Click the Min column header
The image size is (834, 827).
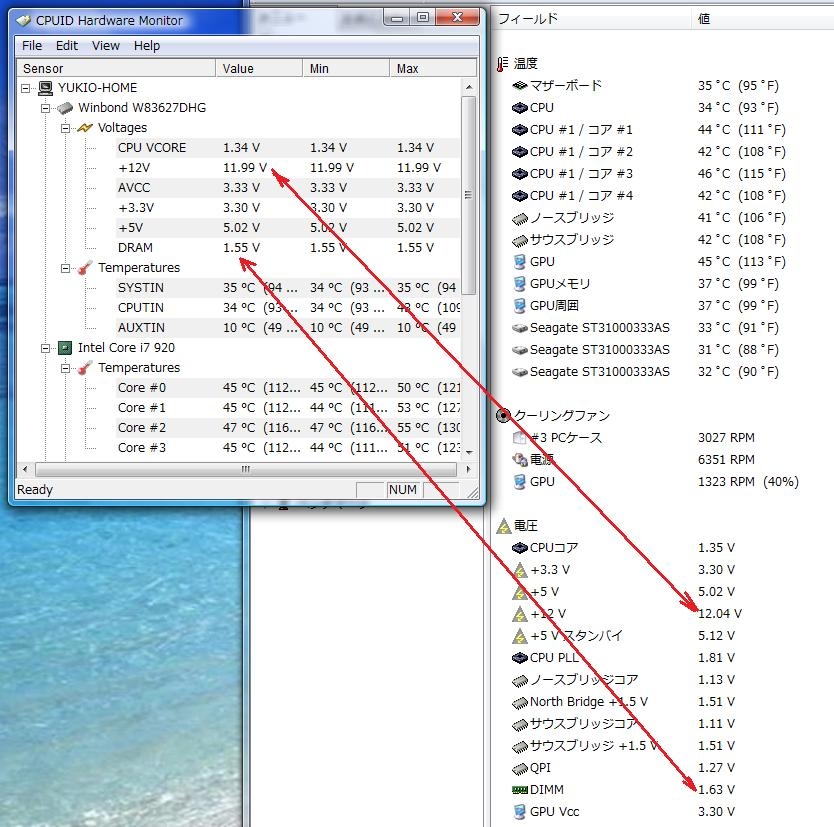(x=346, y=69)
